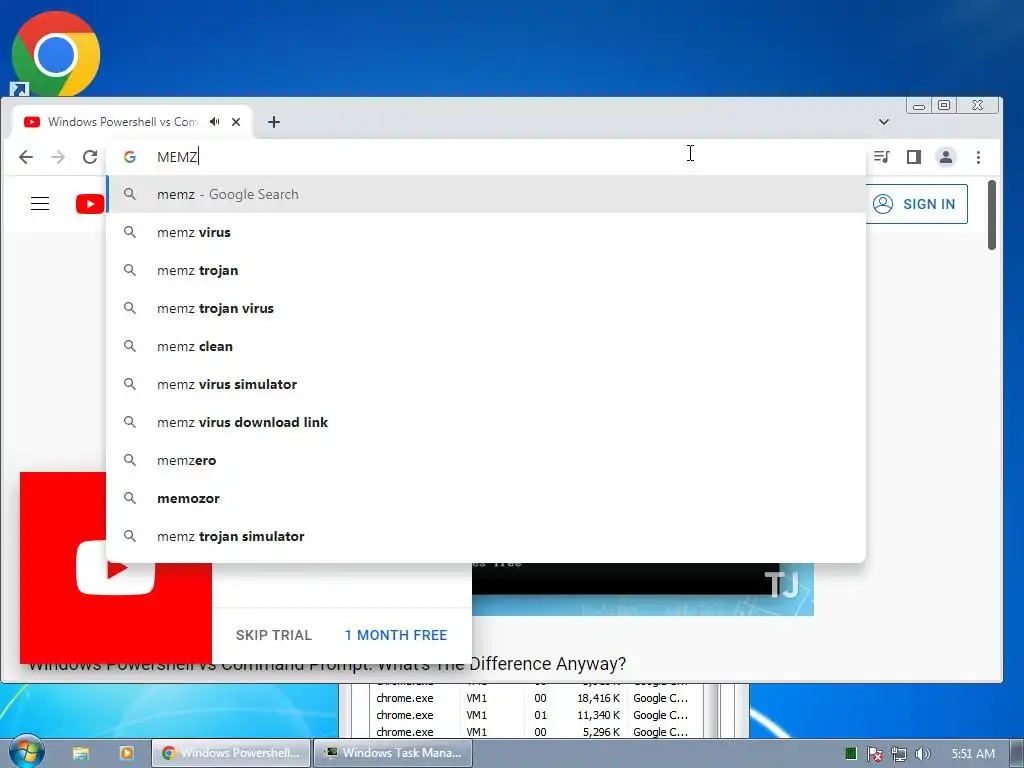Pick the 'memz clean' suggestion
This screenshot has height=768, width=1024.
point(486,346)
